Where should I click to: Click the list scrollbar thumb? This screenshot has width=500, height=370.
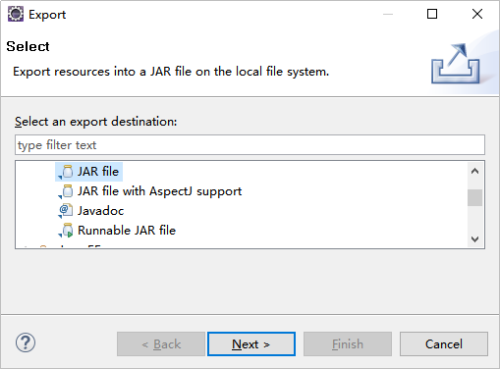tap(475, 198)
